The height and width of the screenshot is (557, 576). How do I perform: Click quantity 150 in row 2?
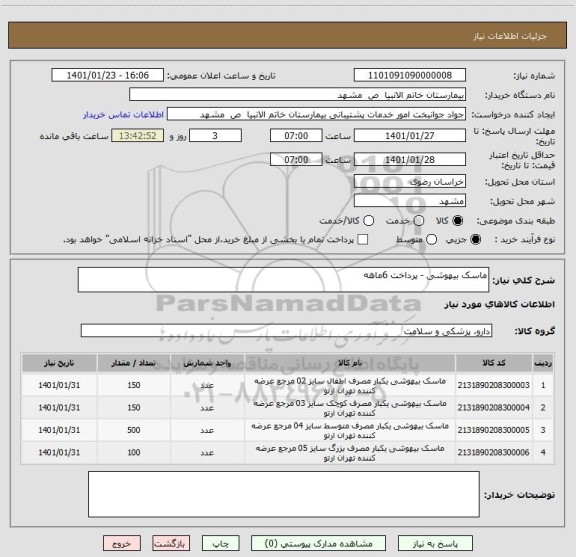(x=134, y=407)
